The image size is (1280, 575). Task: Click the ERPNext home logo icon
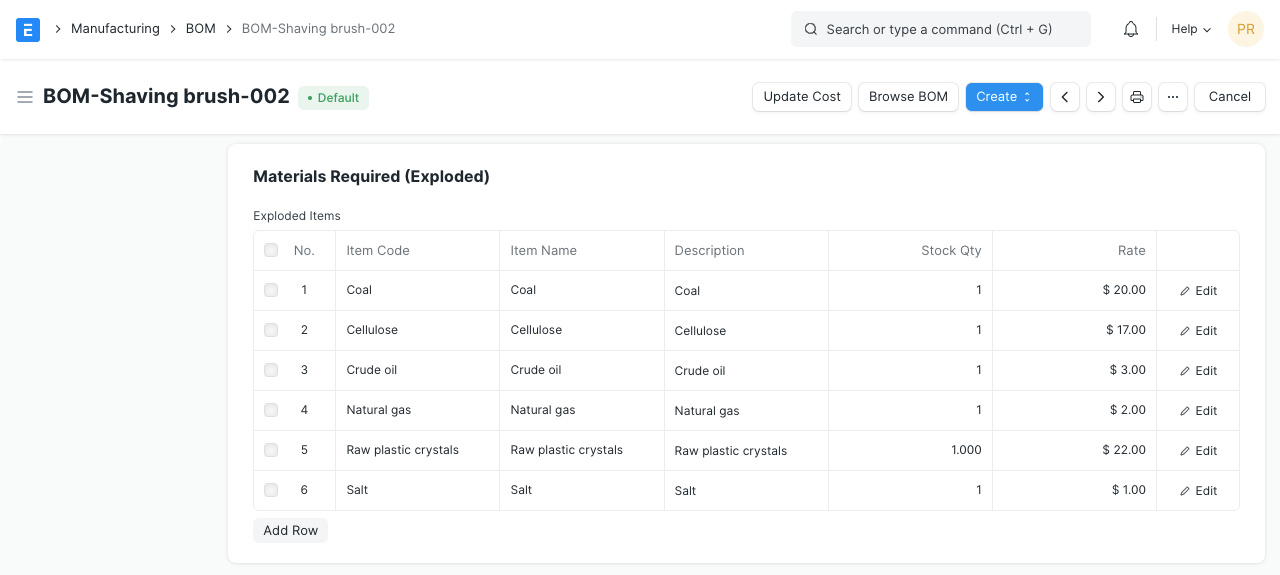tap(28, 29)
